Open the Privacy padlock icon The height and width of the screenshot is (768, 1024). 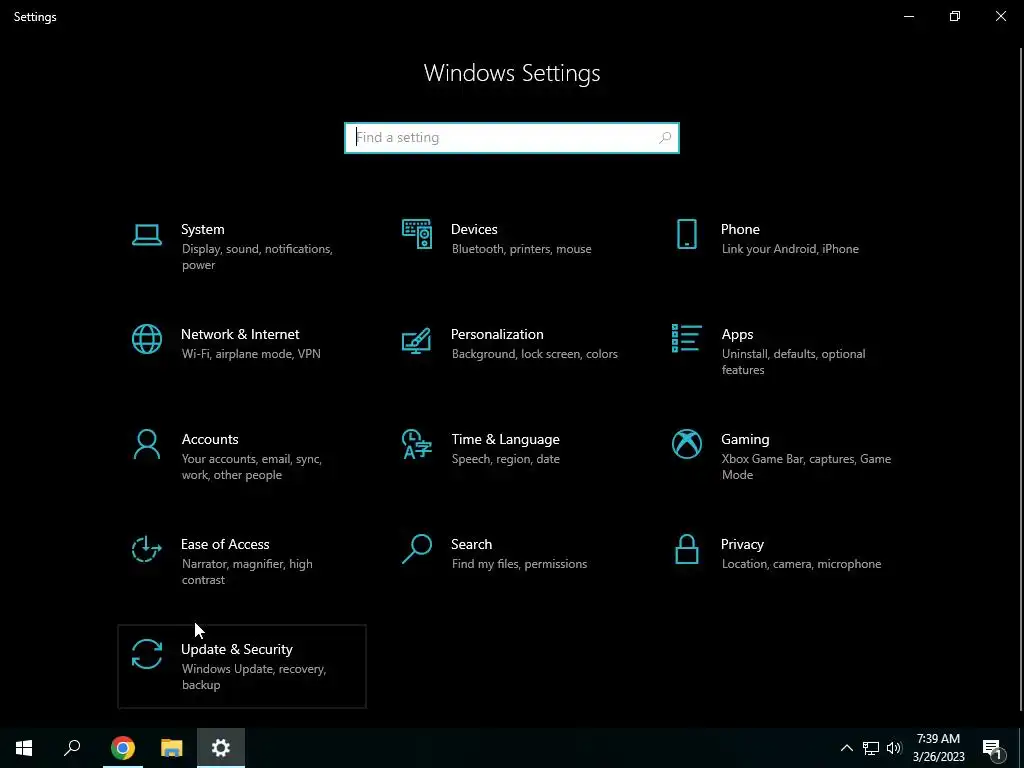point(686,549)
